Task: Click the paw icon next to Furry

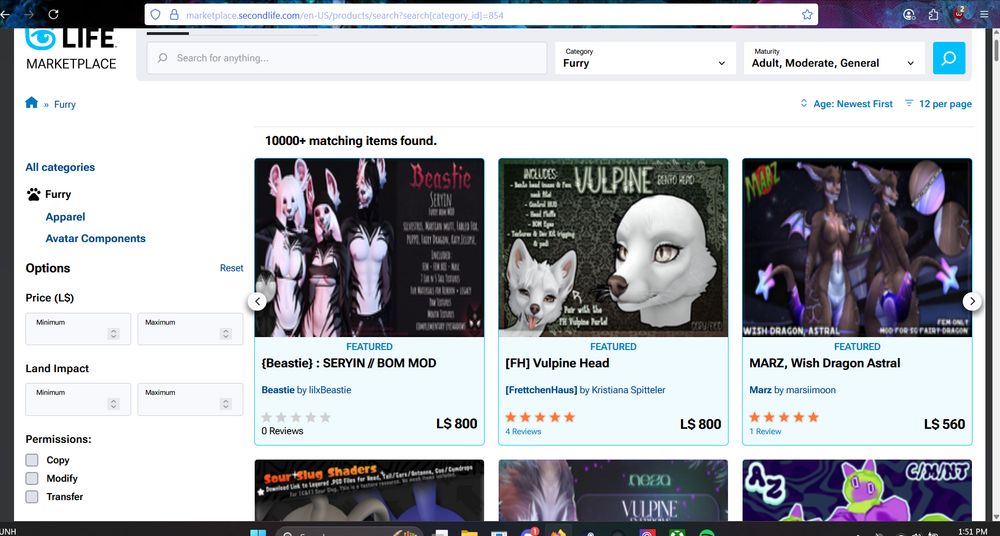Action: click(34, 194)
